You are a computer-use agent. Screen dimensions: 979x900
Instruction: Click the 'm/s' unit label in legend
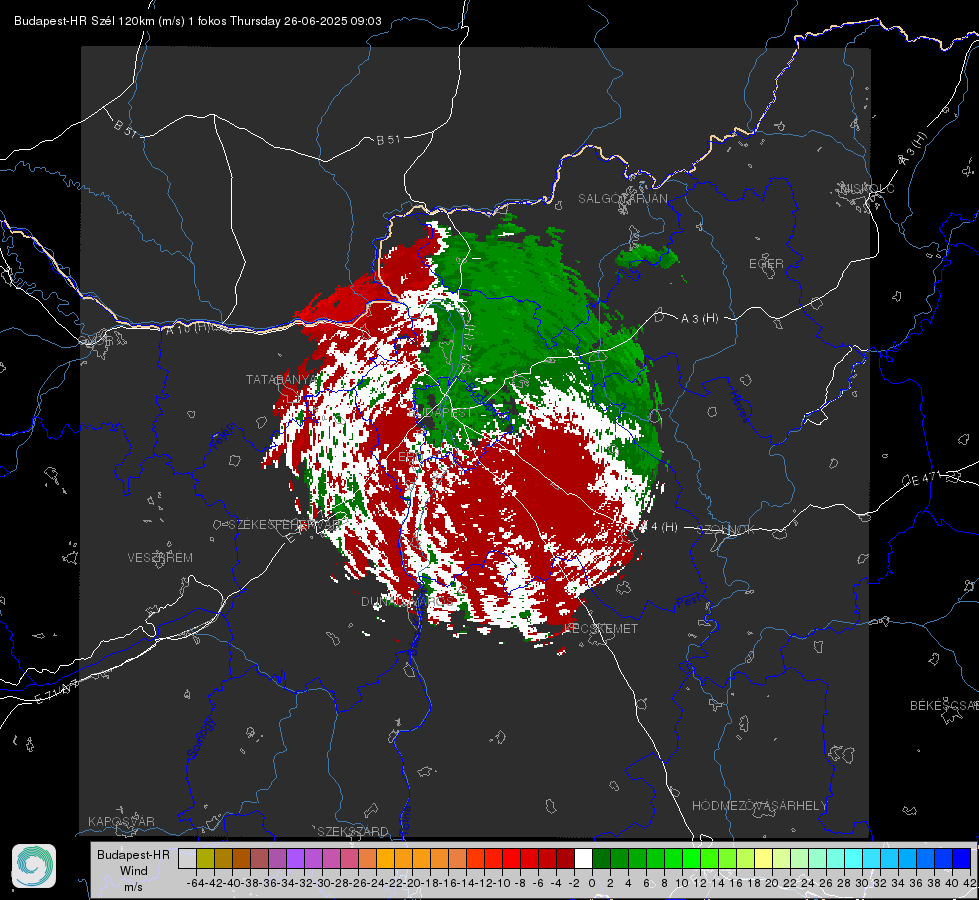[x=134, y=887]
